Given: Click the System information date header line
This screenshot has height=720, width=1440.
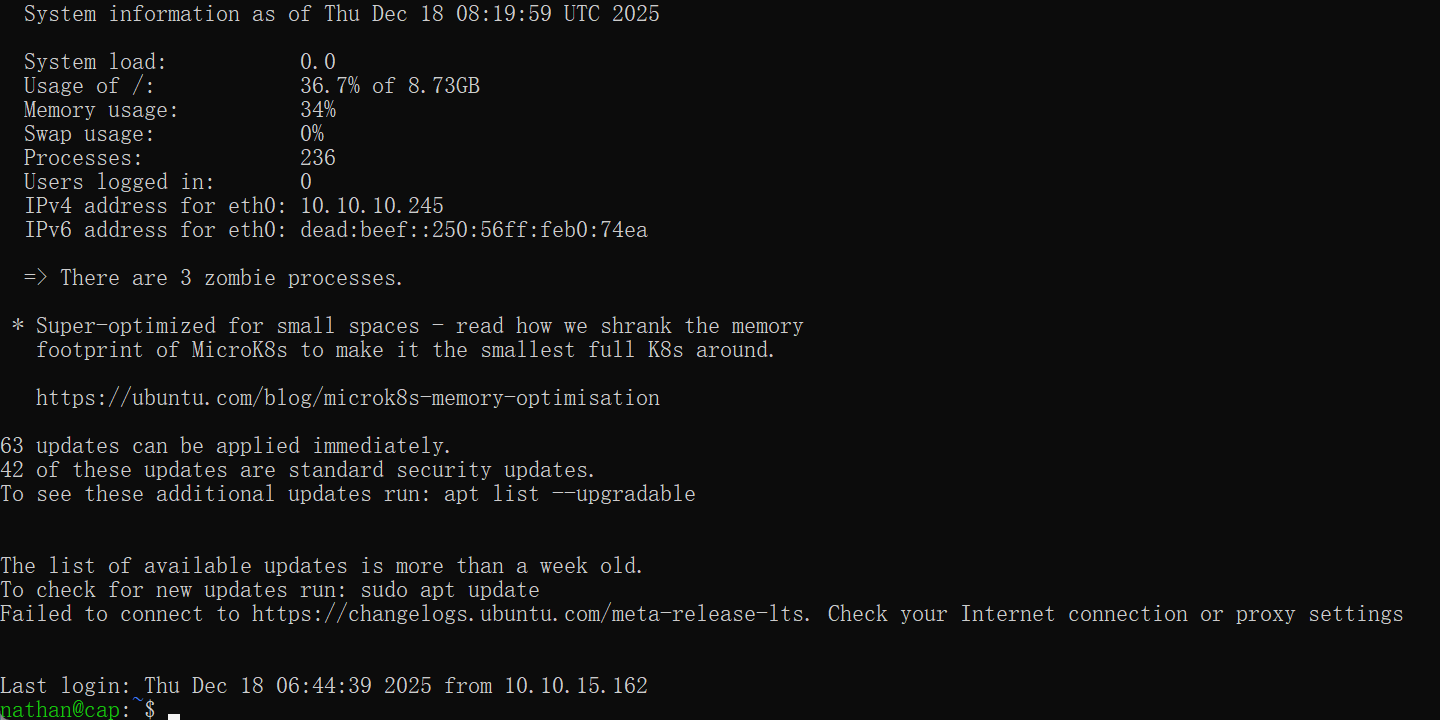Looking at the screenshot, I should click(341, 14).
